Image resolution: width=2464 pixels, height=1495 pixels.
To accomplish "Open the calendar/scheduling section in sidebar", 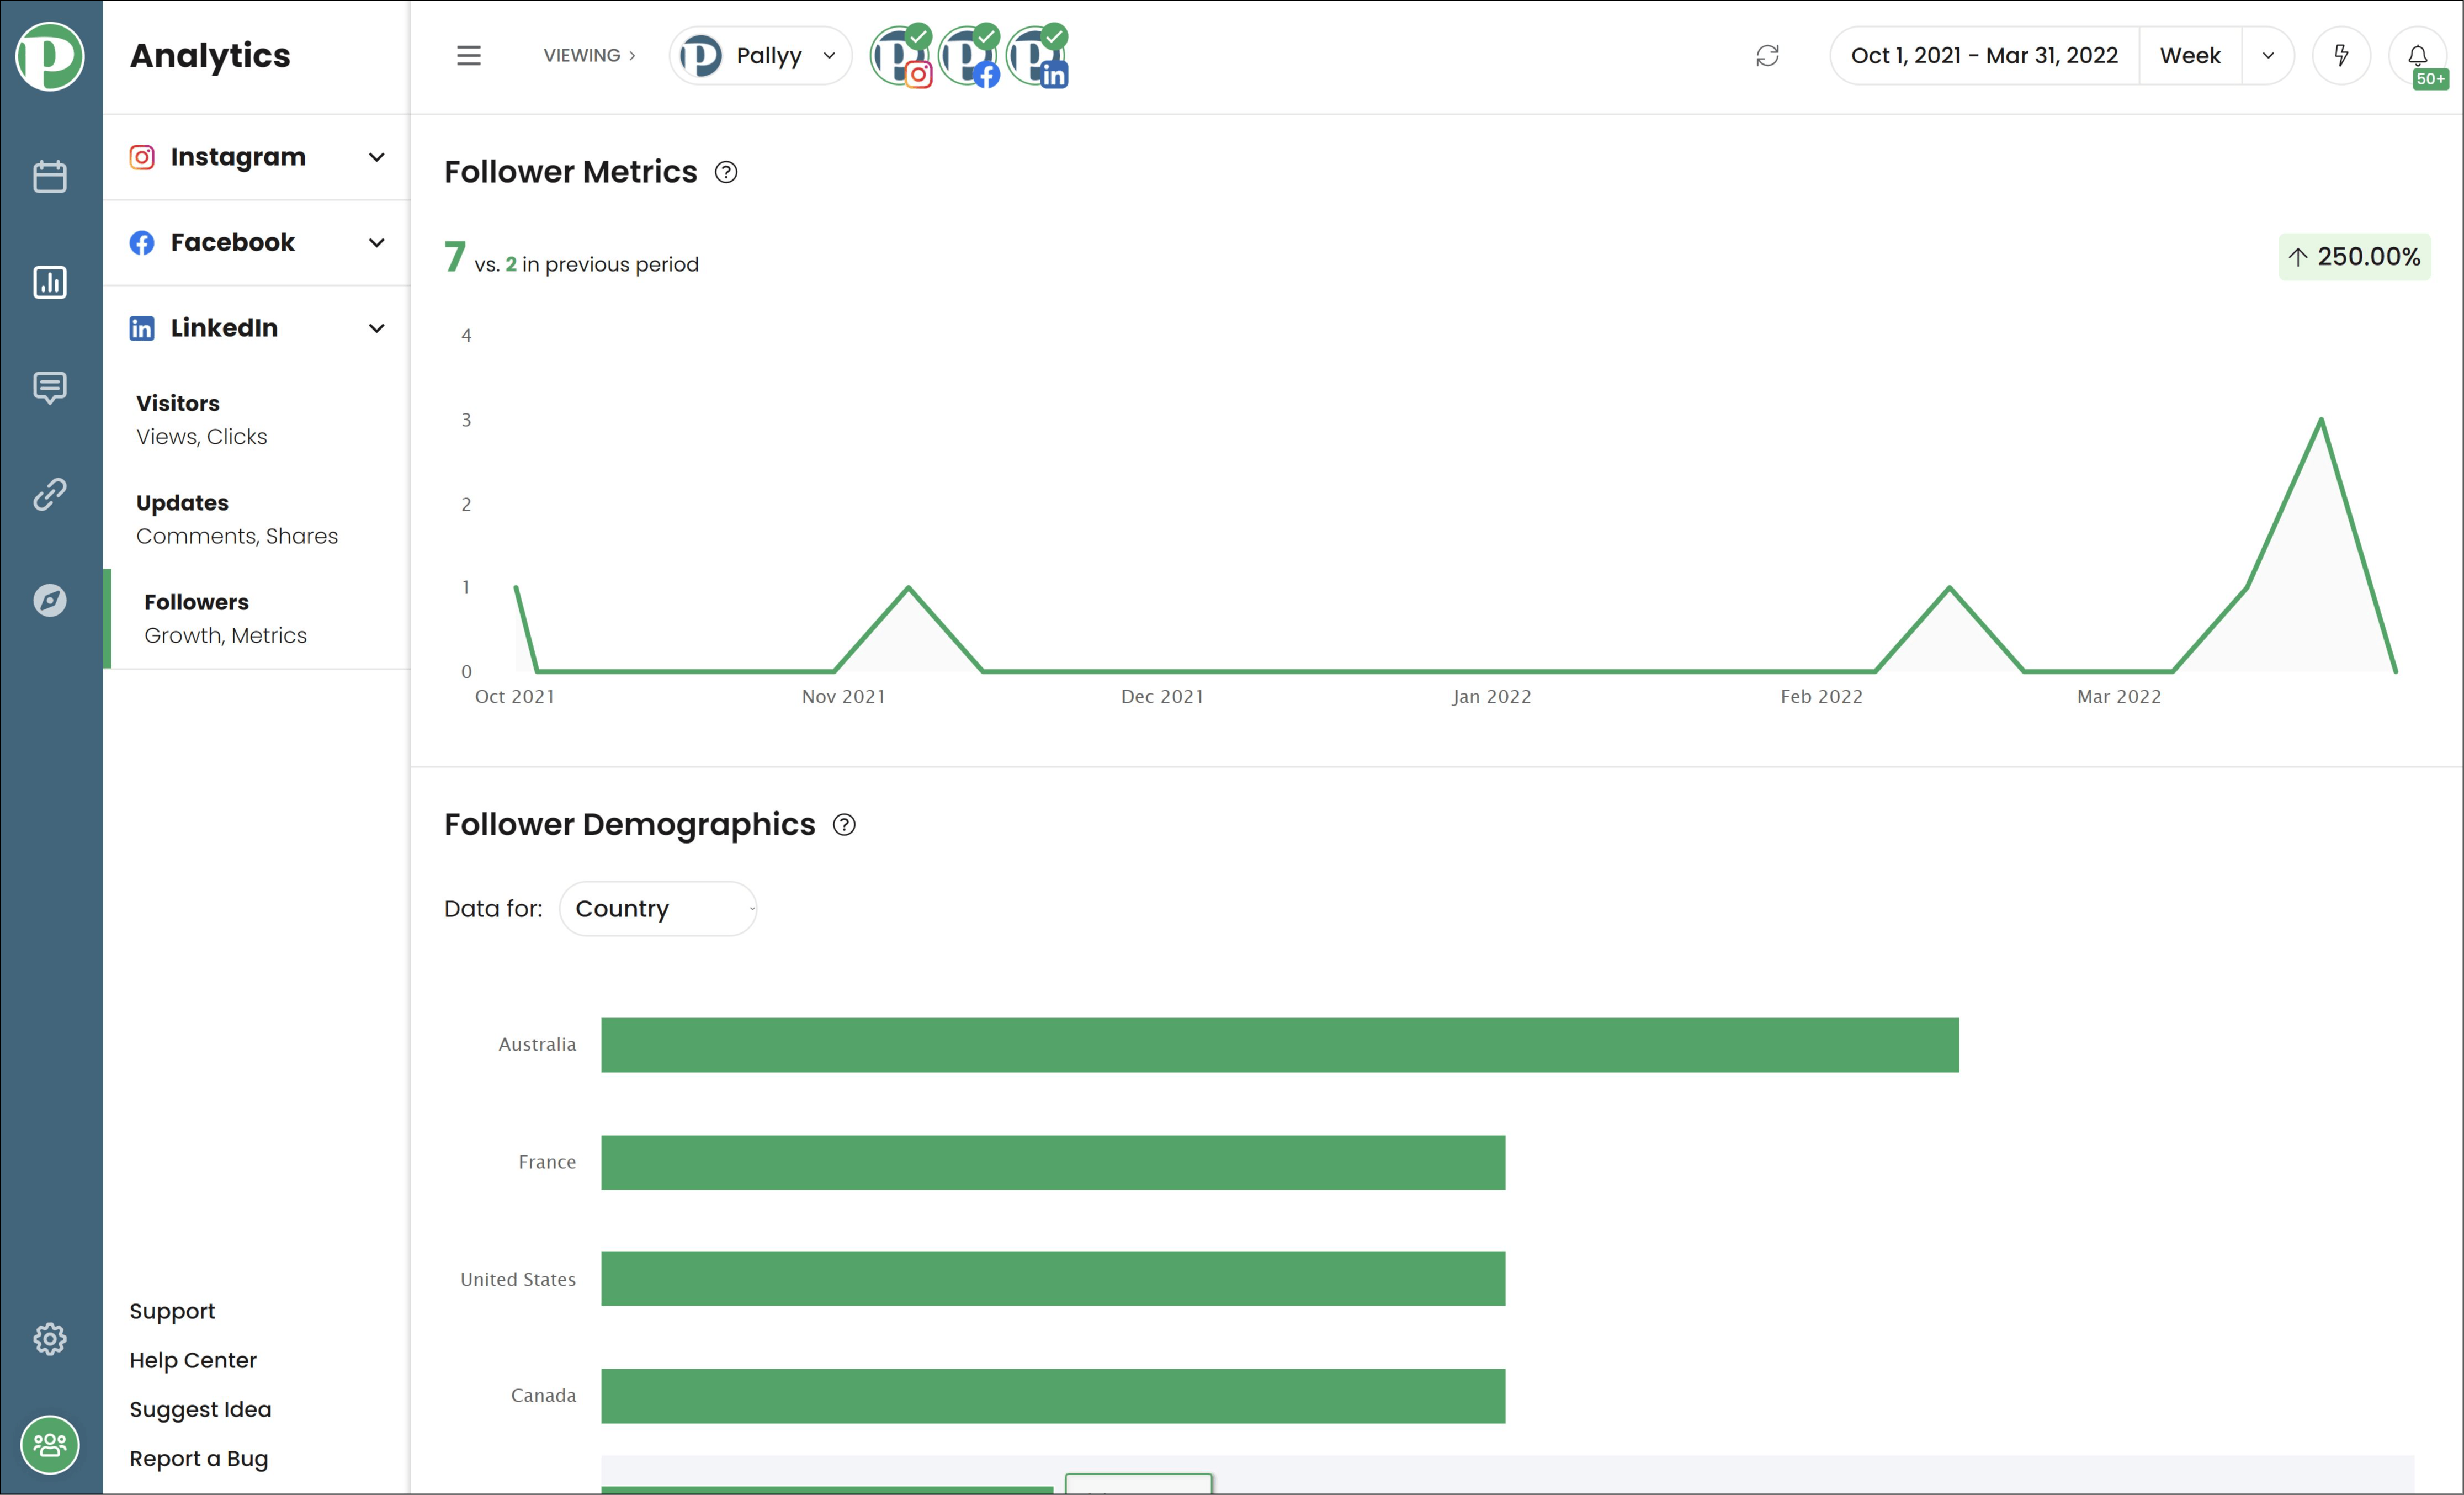I will (49, 176).
